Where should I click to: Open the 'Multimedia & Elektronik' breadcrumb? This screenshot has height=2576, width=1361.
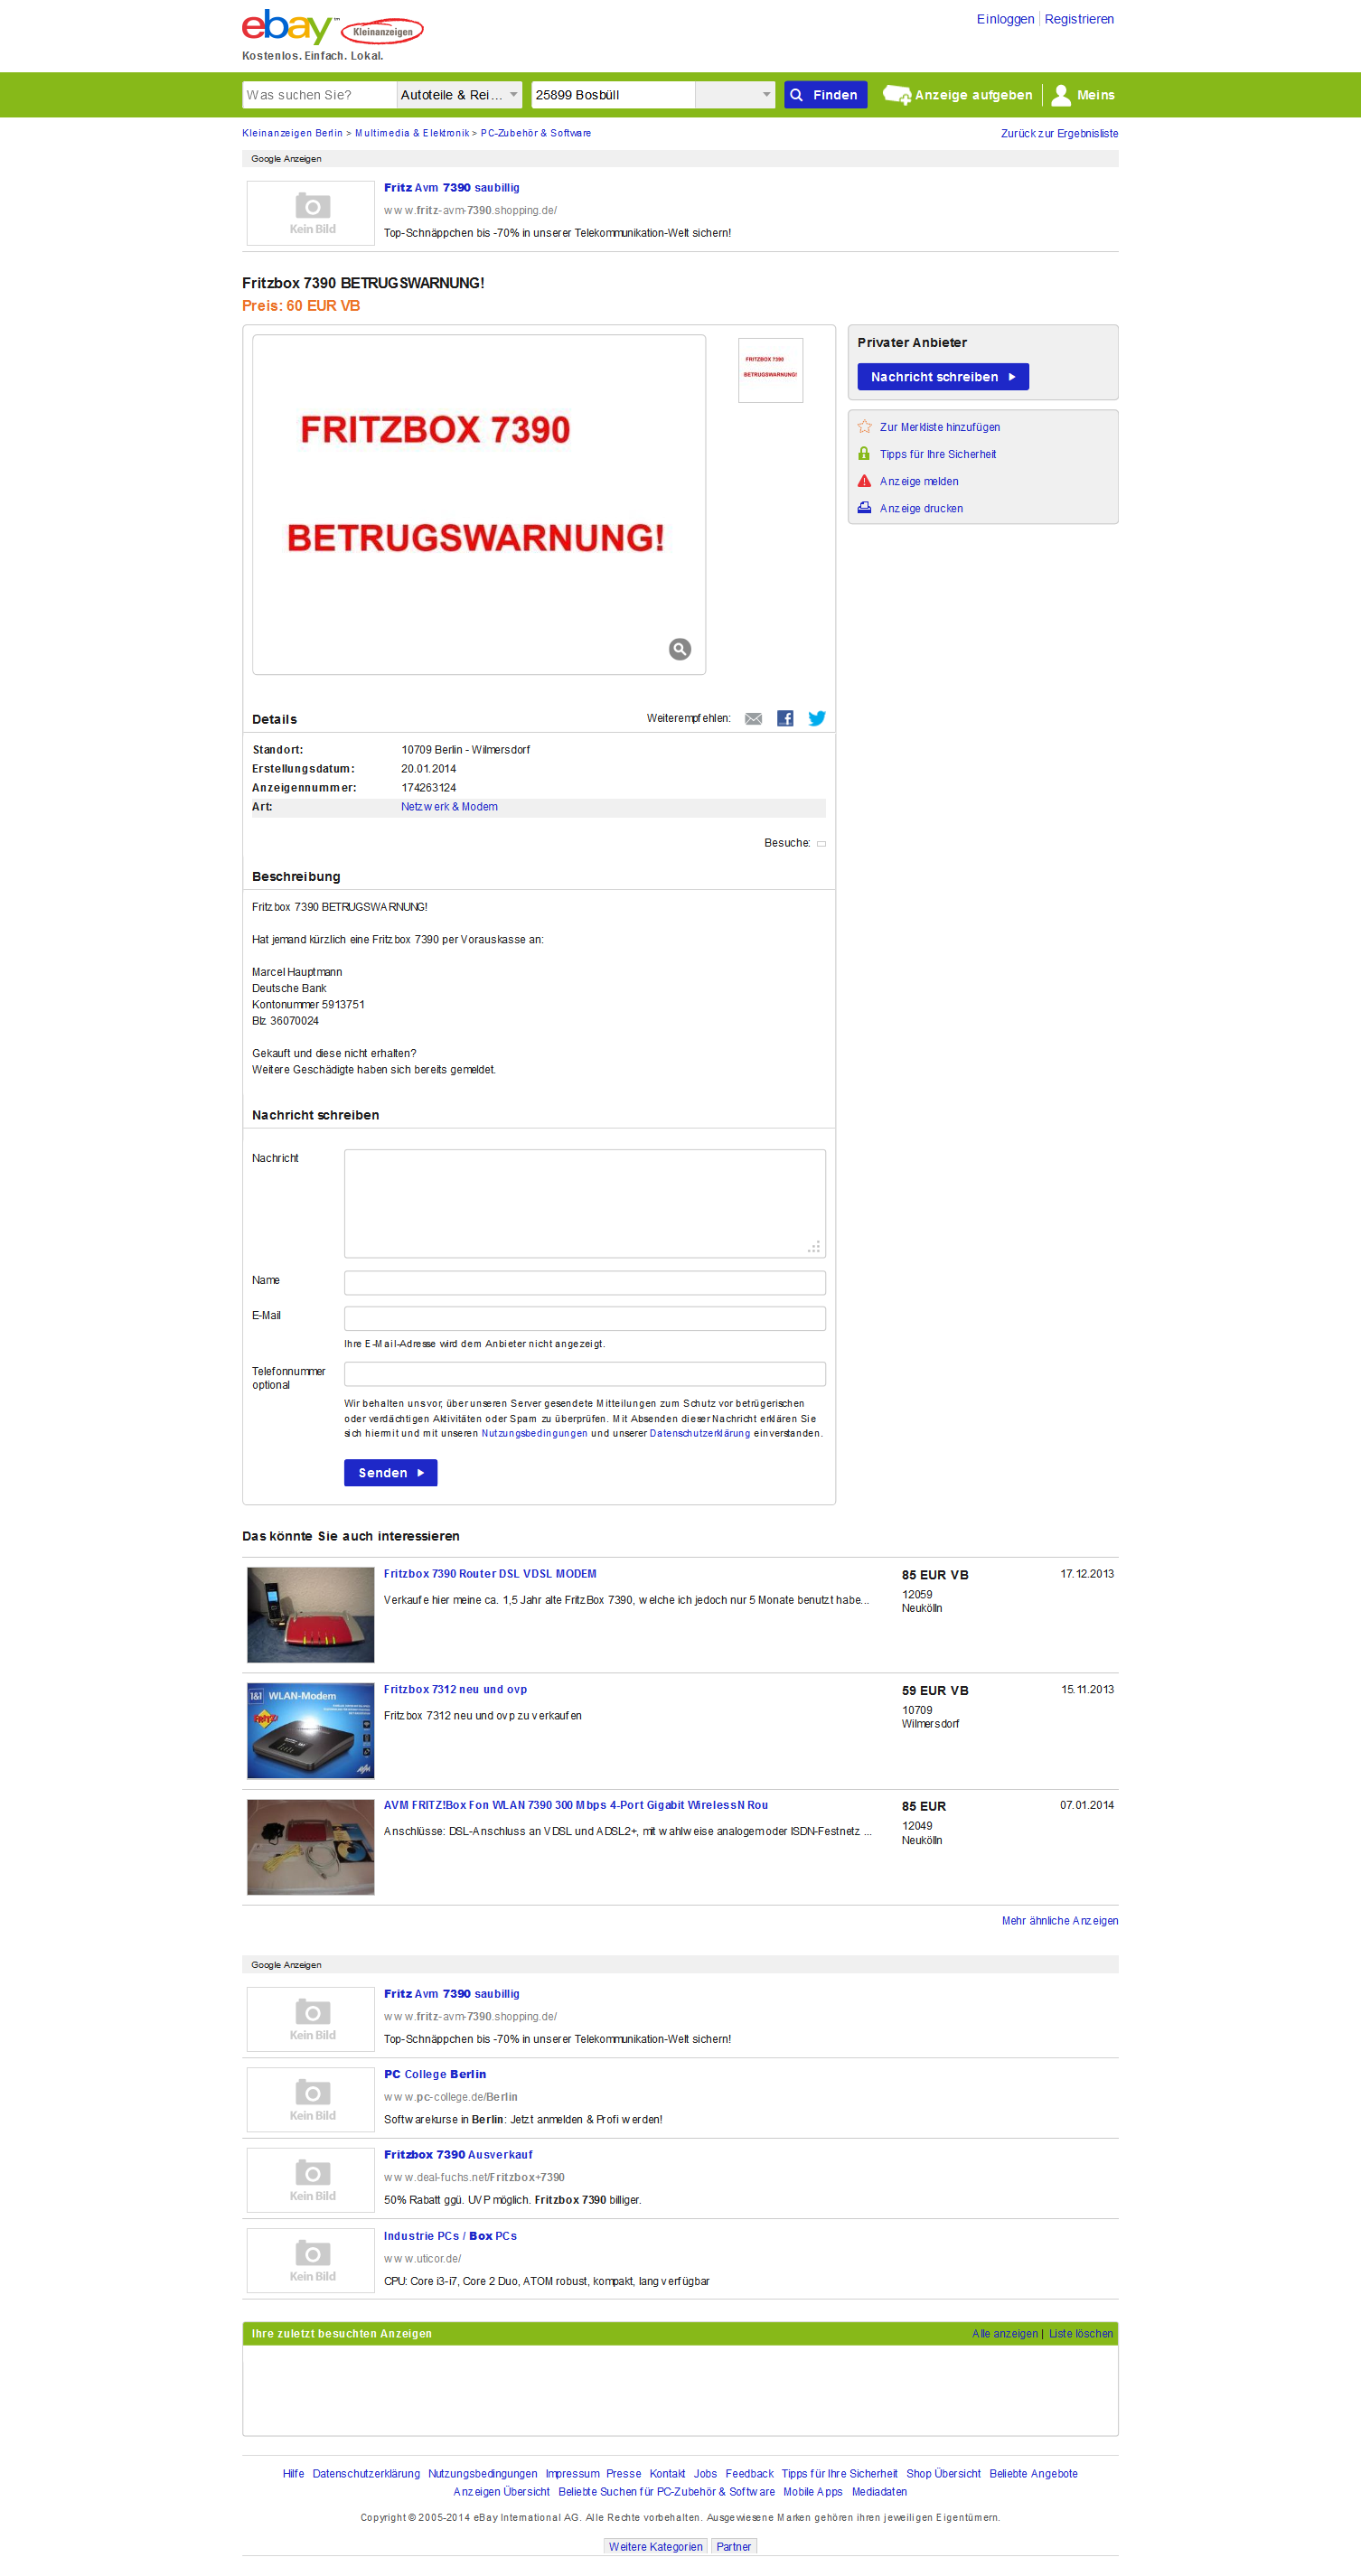click(412, 134)
